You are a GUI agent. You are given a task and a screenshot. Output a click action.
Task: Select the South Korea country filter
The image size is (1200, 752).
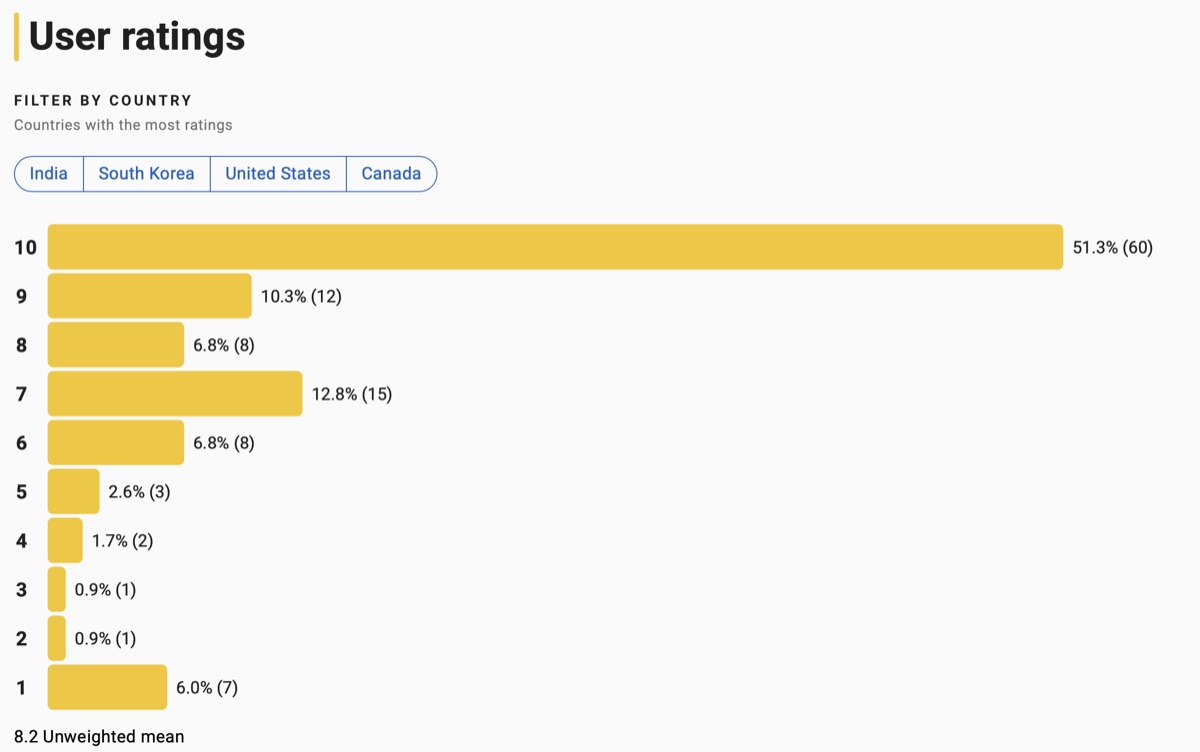pyautogui.click(x=146, y=173)
